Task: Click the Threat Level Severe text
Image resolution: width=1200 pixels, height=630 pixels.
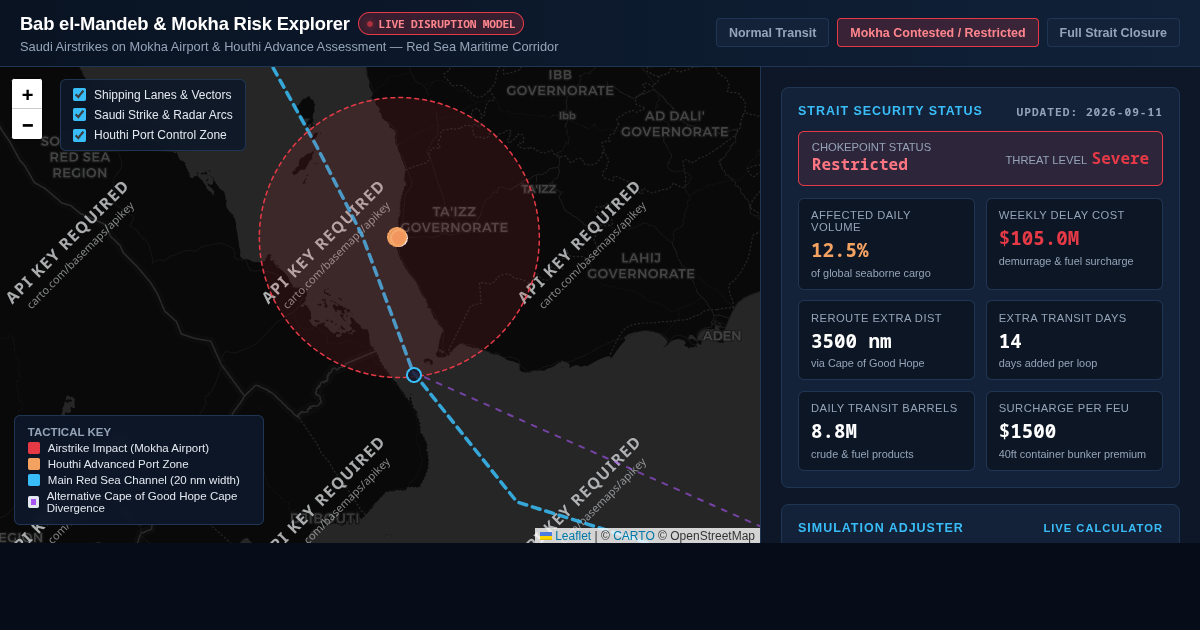Action: coord(1077,159)
